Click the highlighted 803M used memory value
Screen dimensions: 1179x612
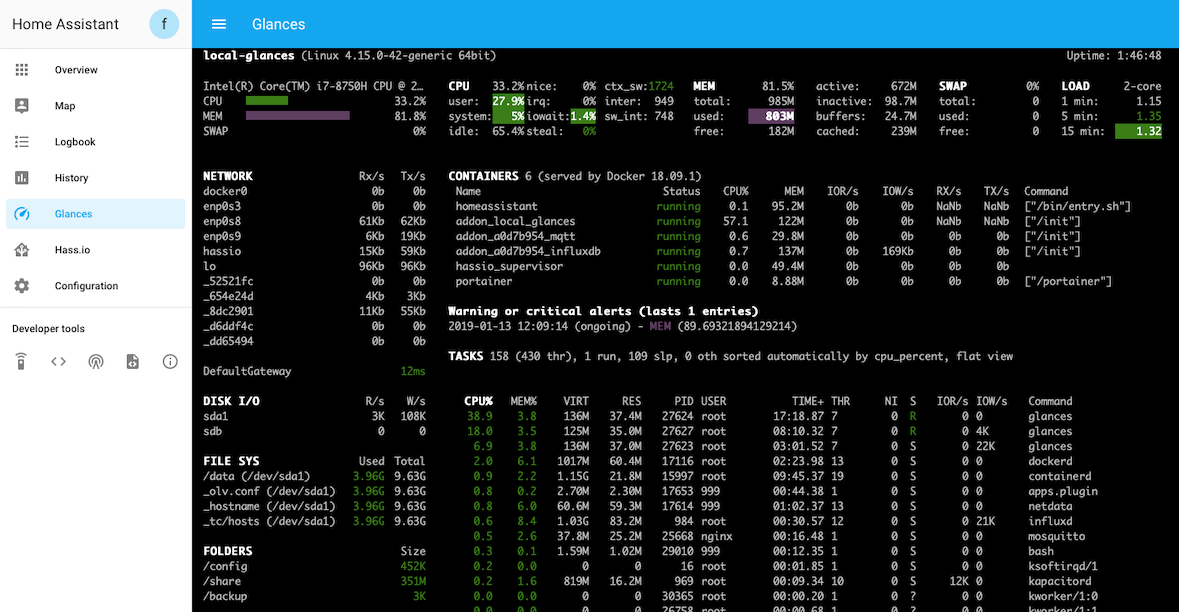[x=771, y=116]
